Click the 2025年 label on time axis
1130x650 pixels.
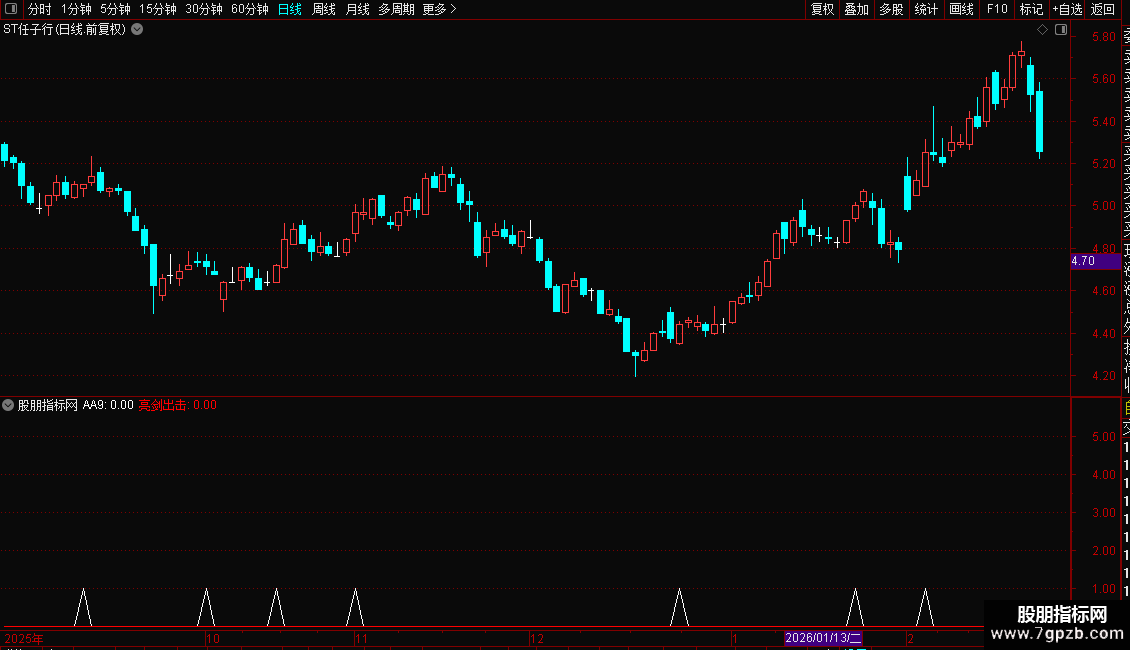point(24,638)
